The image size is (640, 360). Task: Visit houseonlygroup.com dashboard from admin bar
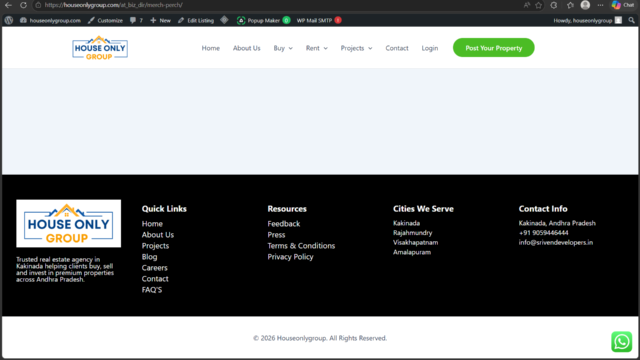[50, 20]
